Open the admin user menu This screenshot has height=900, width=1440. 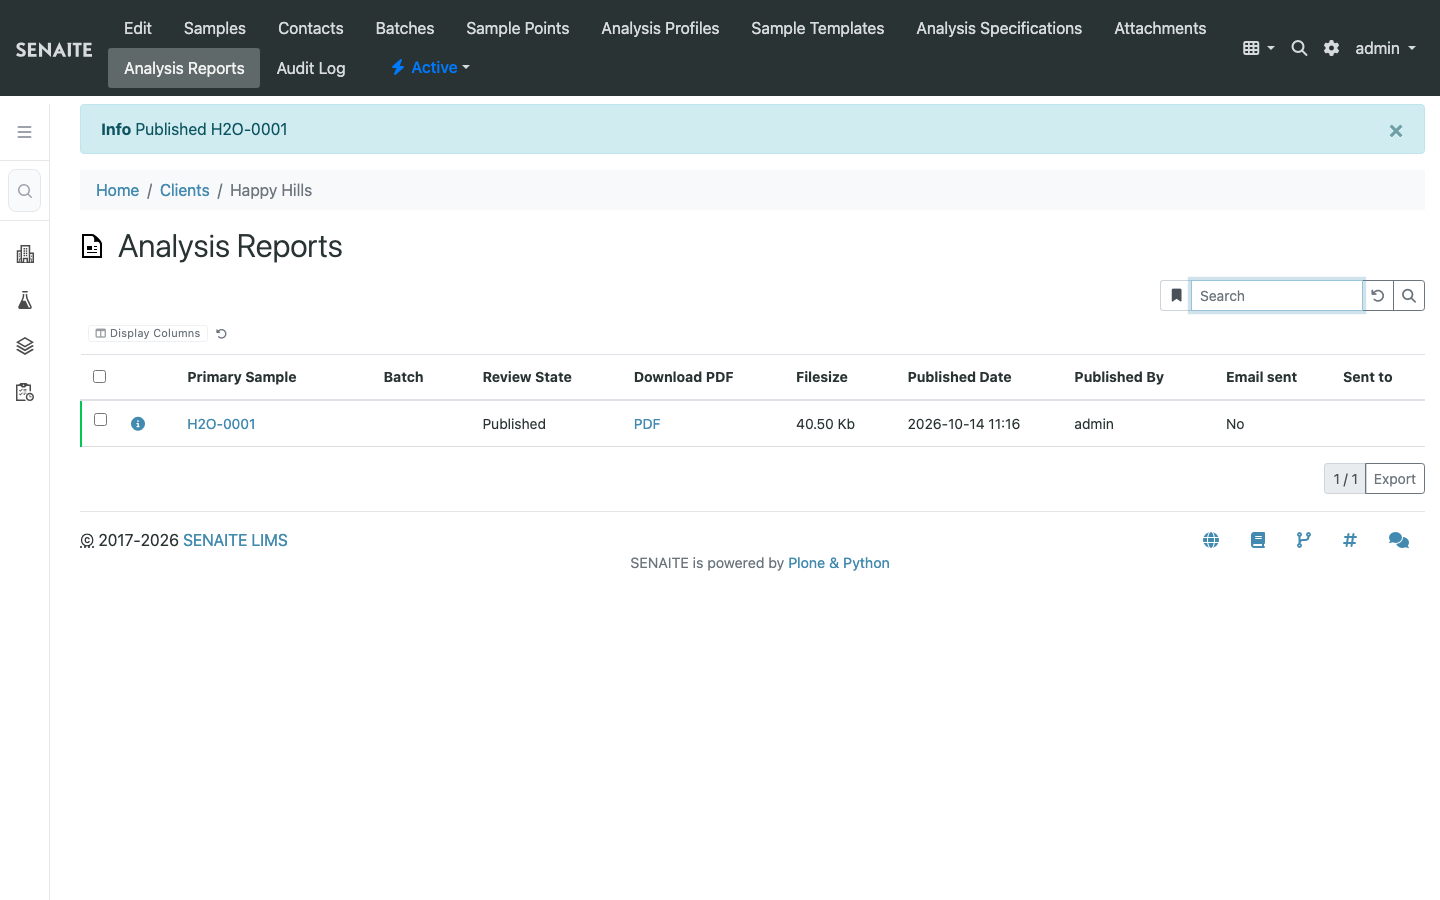coord(1385,48)
